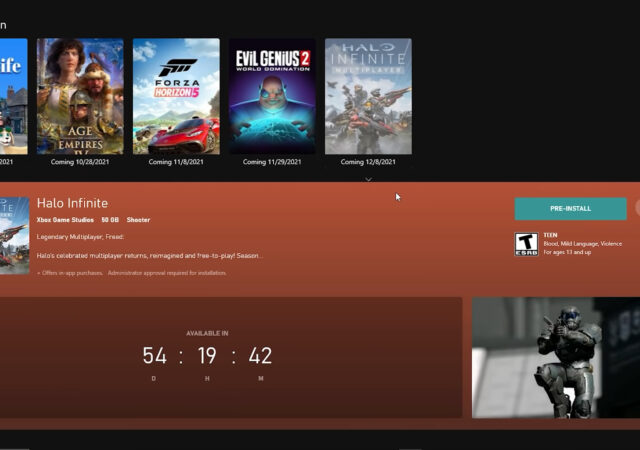
Task: Click the Coming 12/8/2021 release label
Action: 368,162
